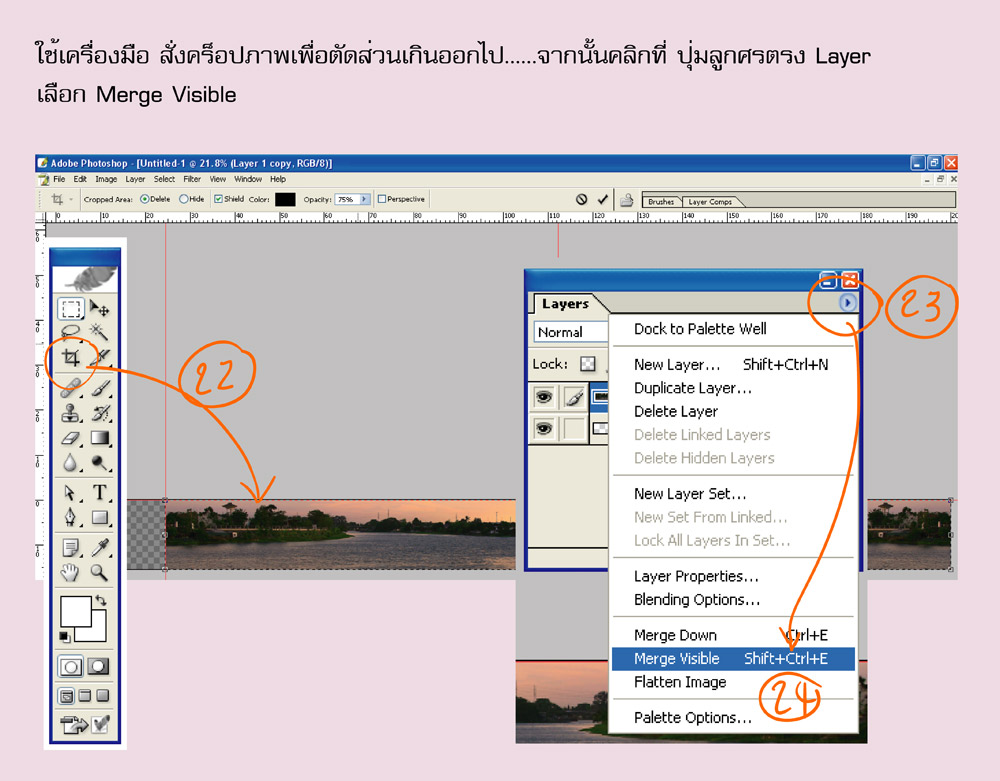Image resolution: width=1000 pixels, height=781 pixels.
Task: Select the Magic Wand tool
Action: click(x=99, y=332)
